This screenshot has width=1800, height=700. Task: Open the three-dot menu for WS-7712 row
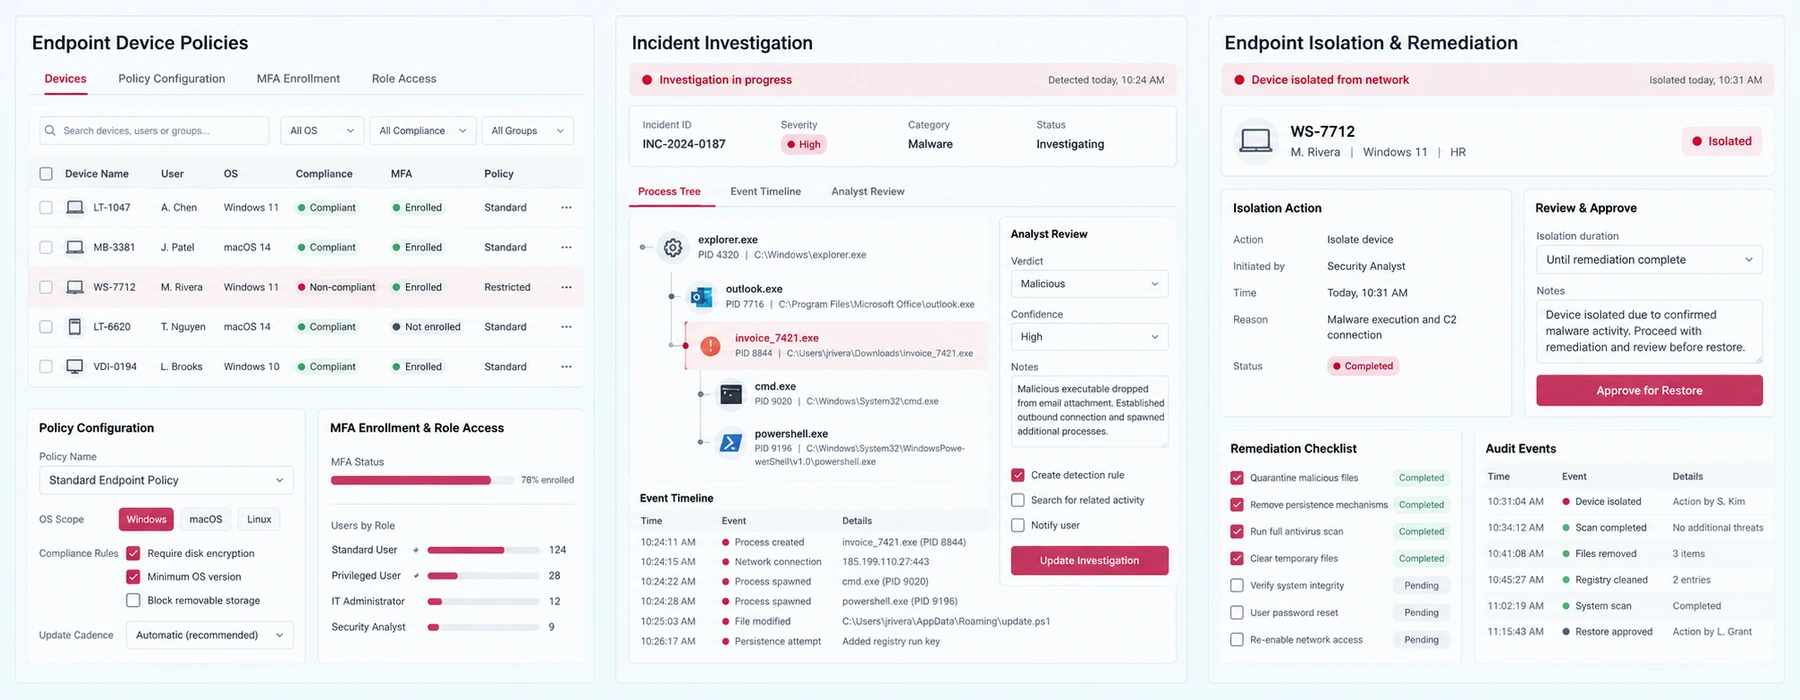click(x=567, y=287)
